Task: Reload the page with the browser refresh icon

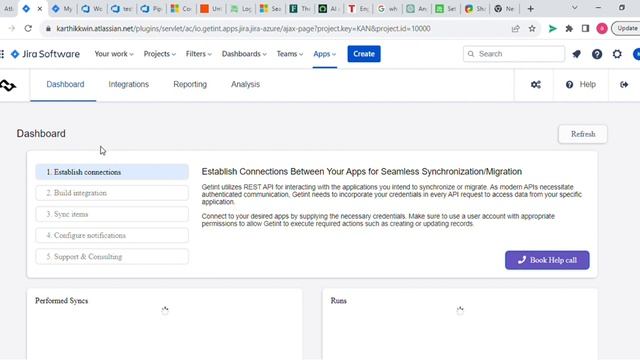Action: (x=28, y=29)
